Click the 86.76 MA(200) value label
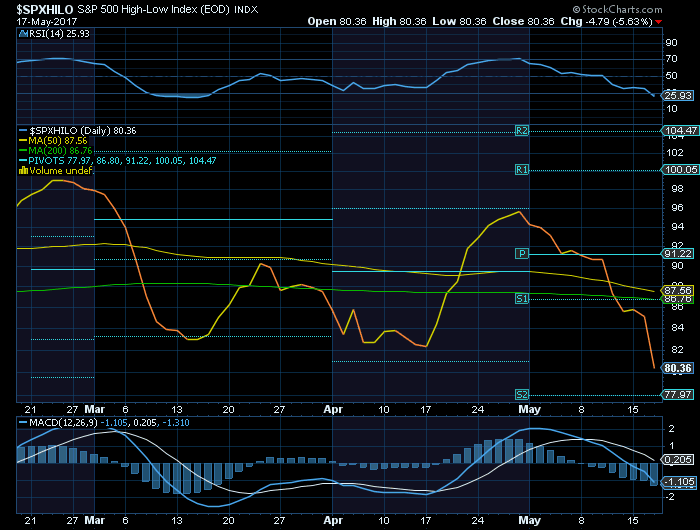Image resolution: width=700 pixels, height=530 pixels. [678, 299]
